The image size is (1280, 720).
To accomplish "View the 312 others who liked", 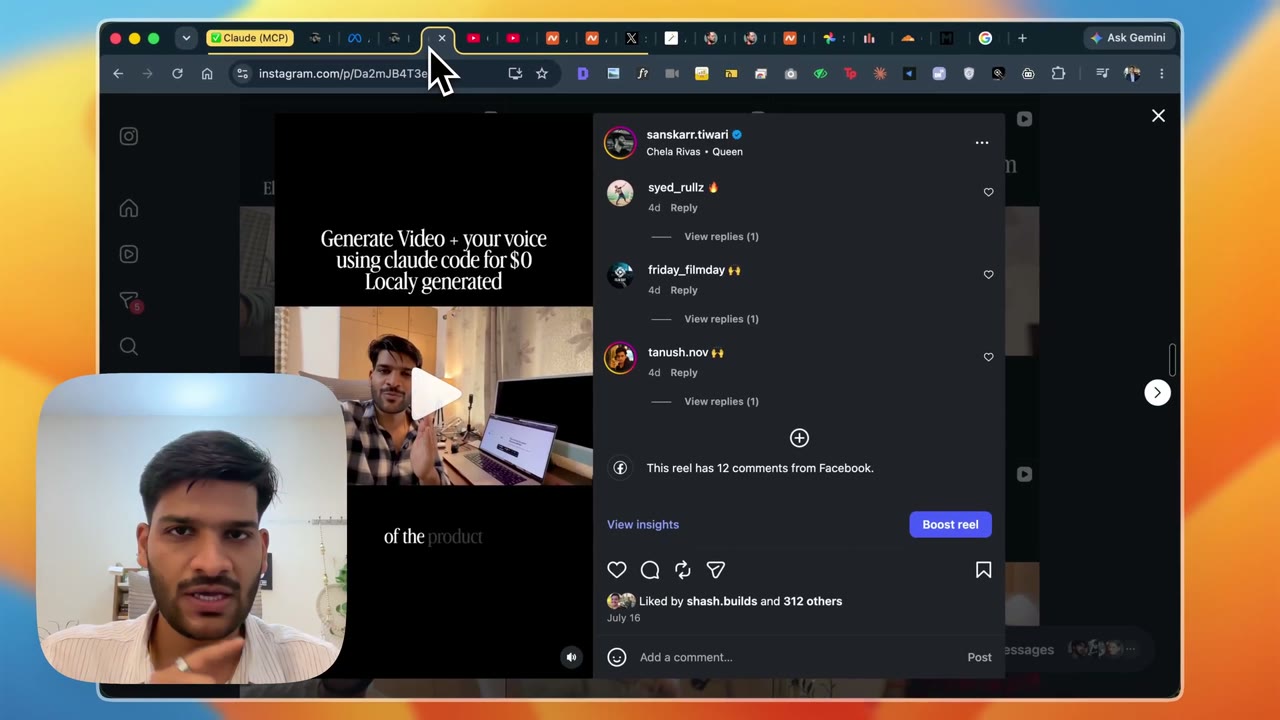I will 813,601.
